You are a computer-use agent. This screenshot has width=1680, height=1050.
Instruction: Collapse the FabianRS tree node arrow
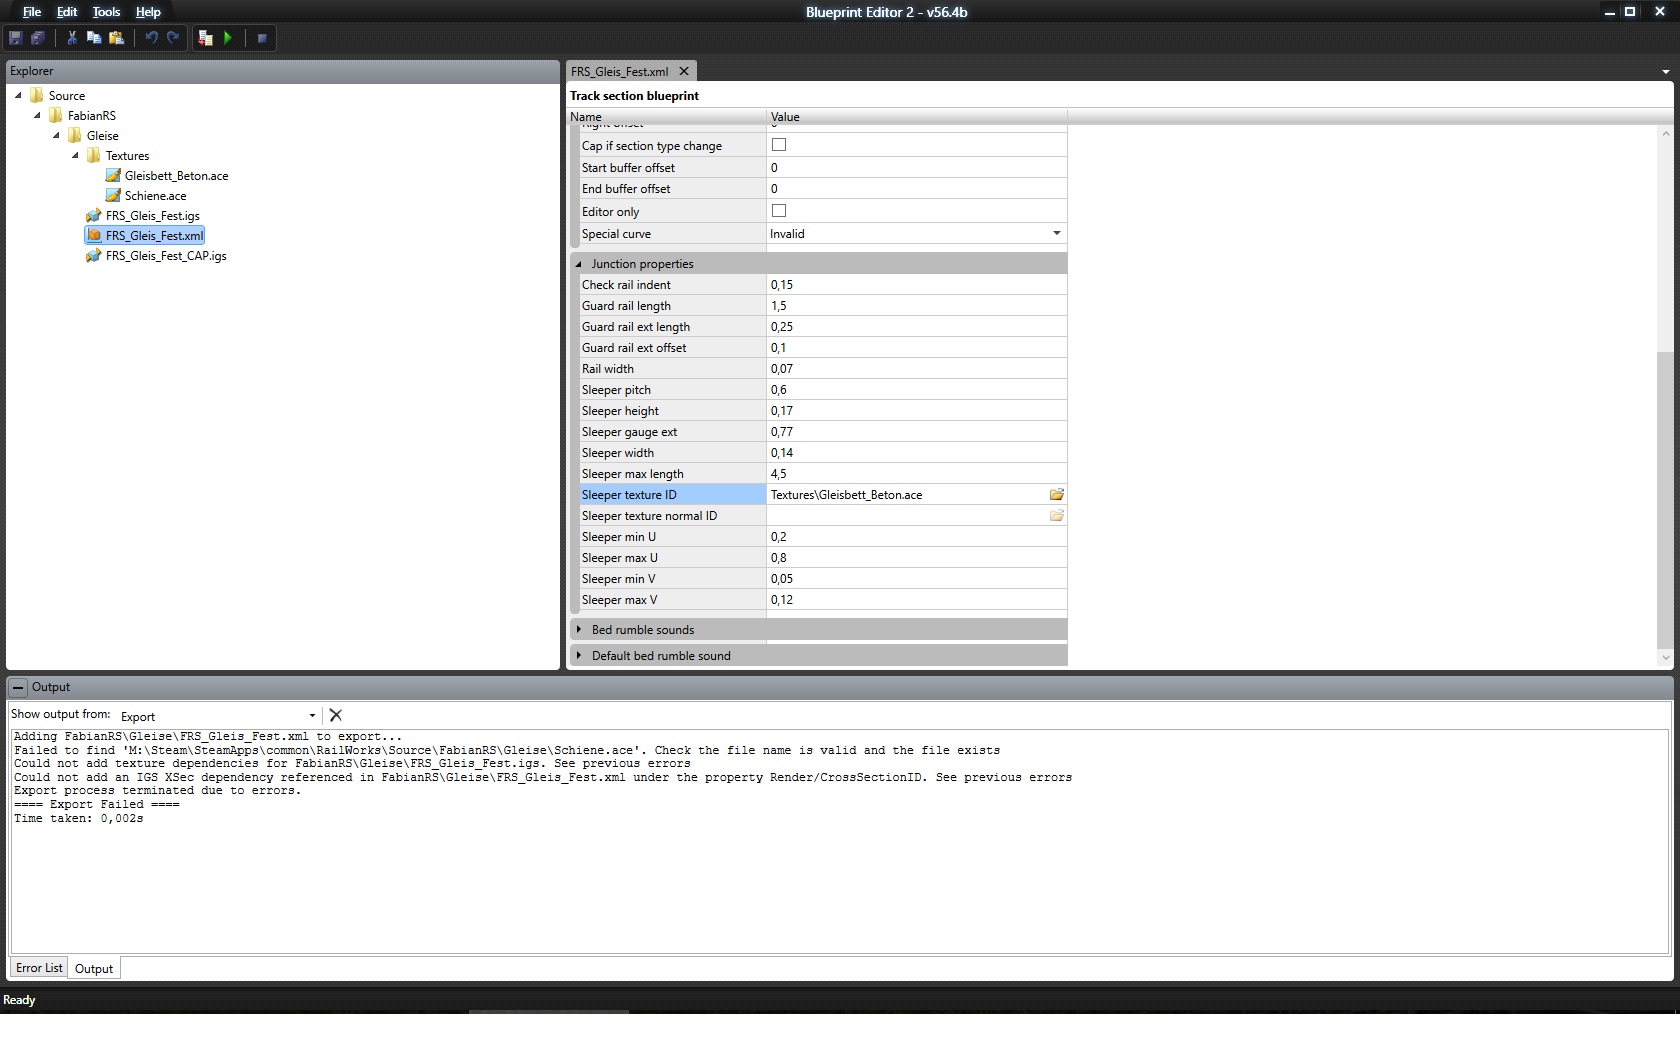tap(37, 116)
